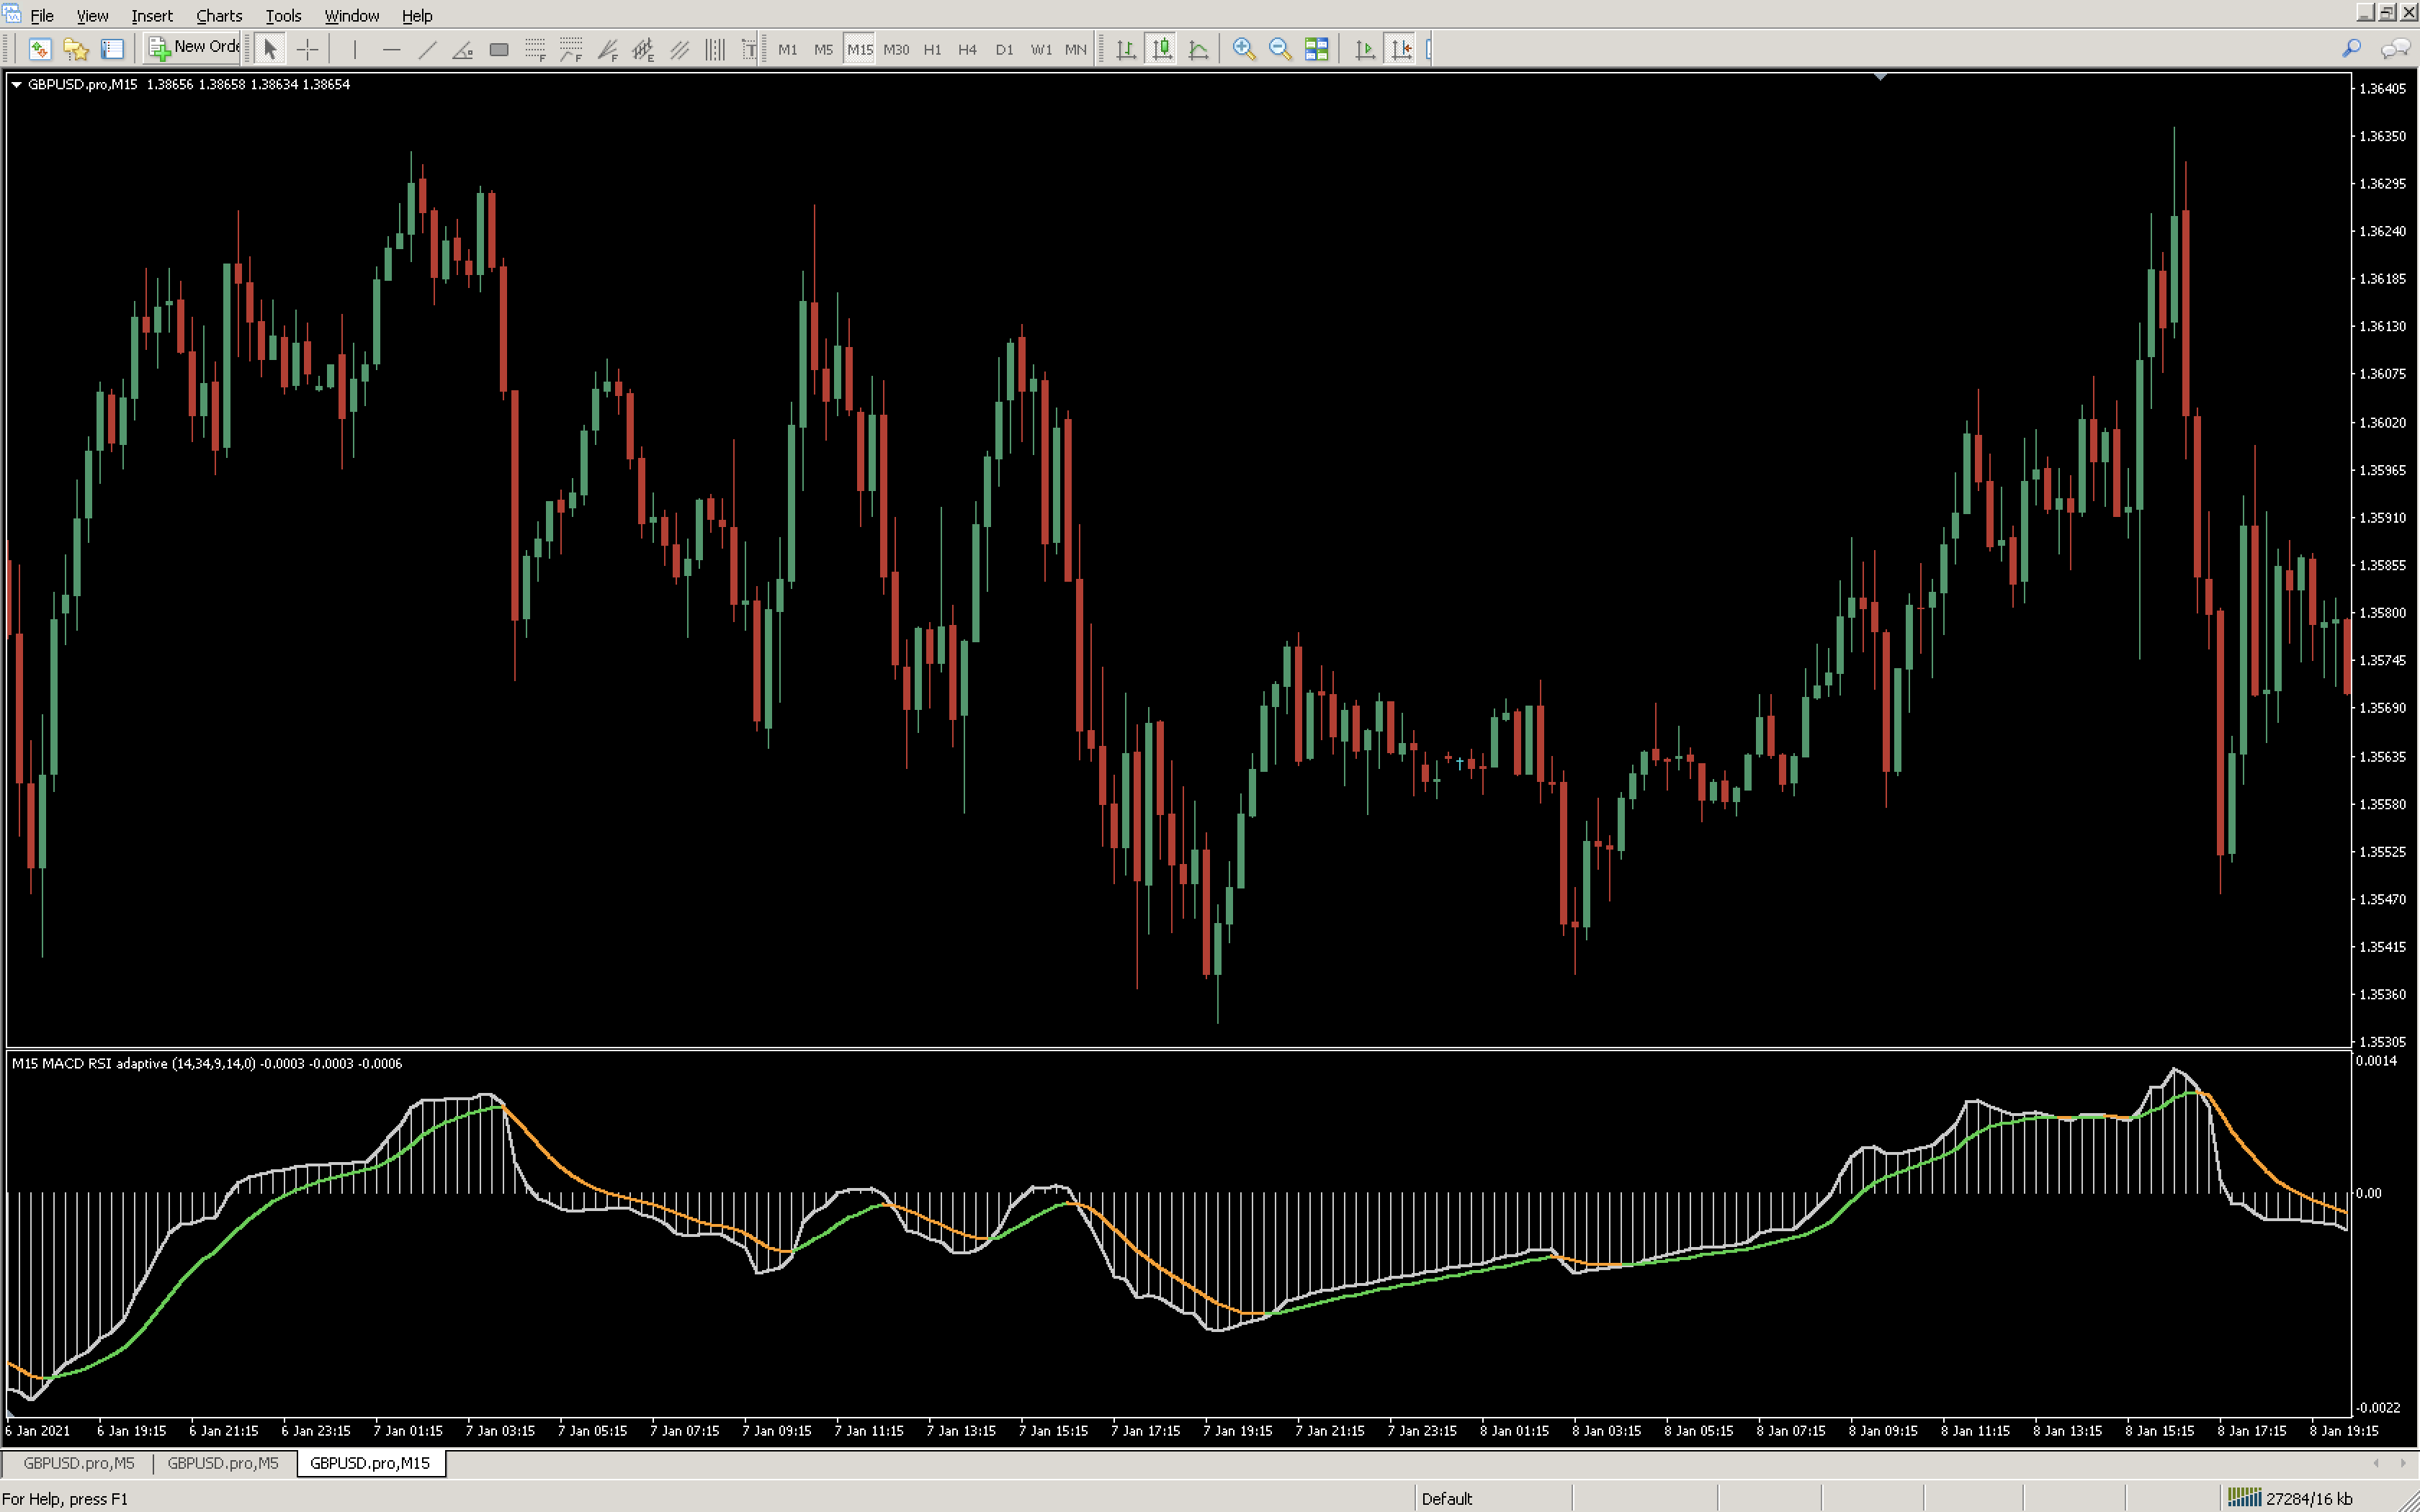Toggle candlestick chart mode
The width and height of the screenshot is (2420, 1512).
[x=1162, y=49]
